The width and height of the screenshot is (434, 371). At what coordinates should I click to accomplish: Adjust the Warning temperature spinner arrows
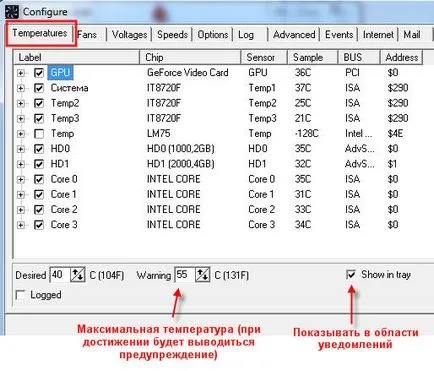tap(203, 275)
